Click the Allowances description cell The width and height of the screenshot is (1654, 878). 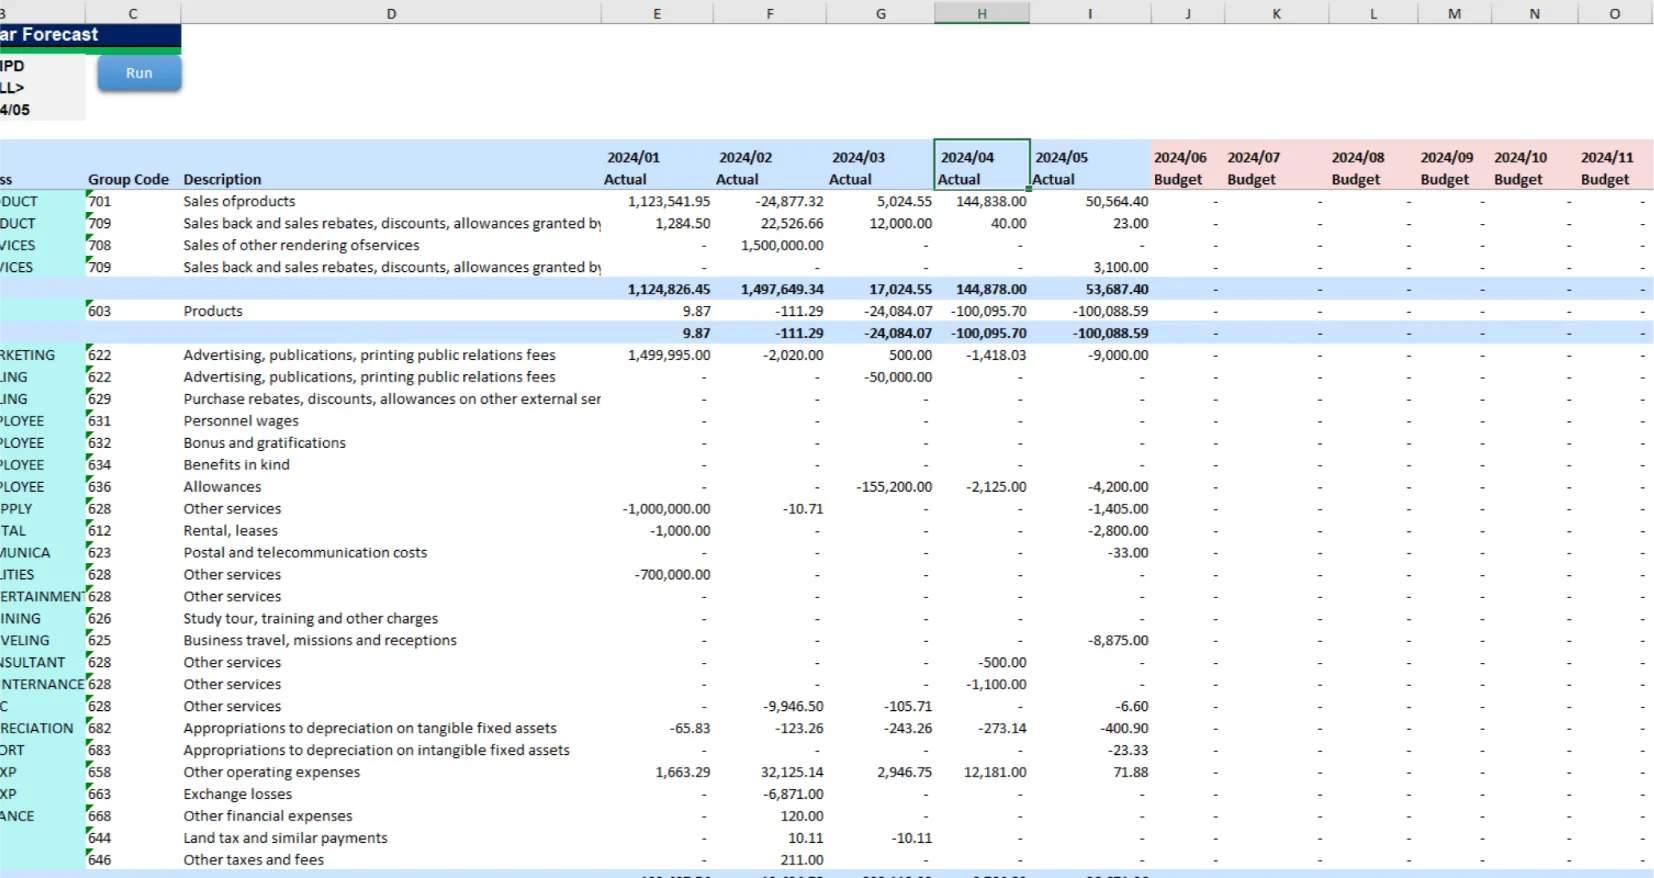pyautogui.click(x=222, y=487)
